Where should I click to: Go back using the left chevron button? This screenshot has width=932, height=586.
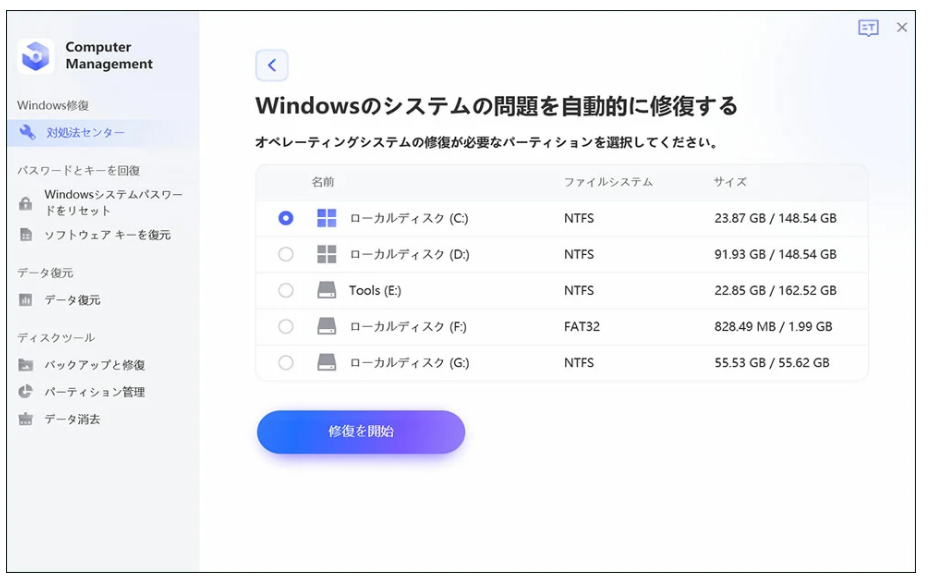272,66
